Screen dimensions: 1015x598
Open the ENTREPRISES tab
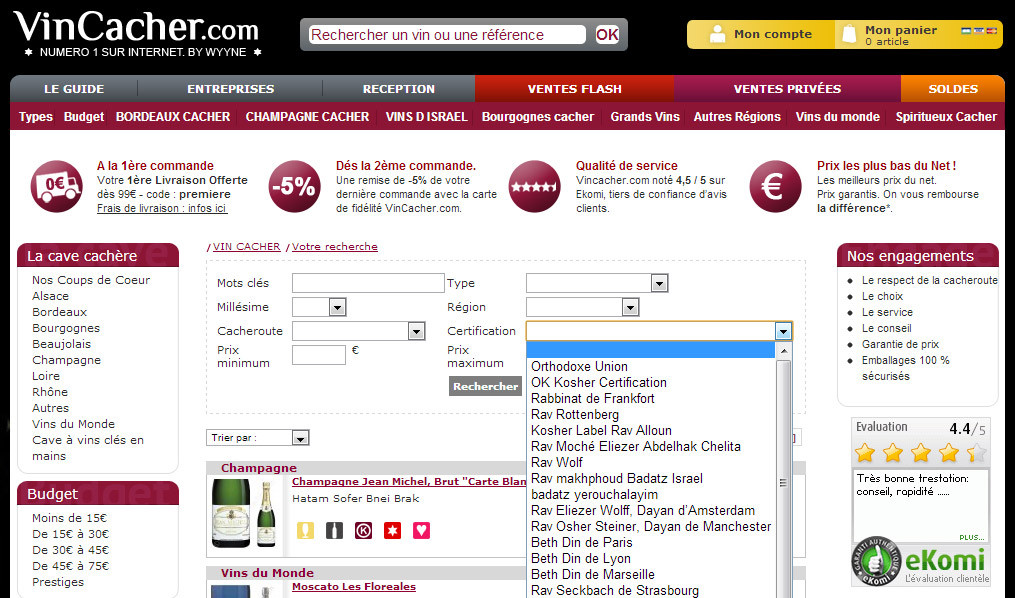(230, 89)
